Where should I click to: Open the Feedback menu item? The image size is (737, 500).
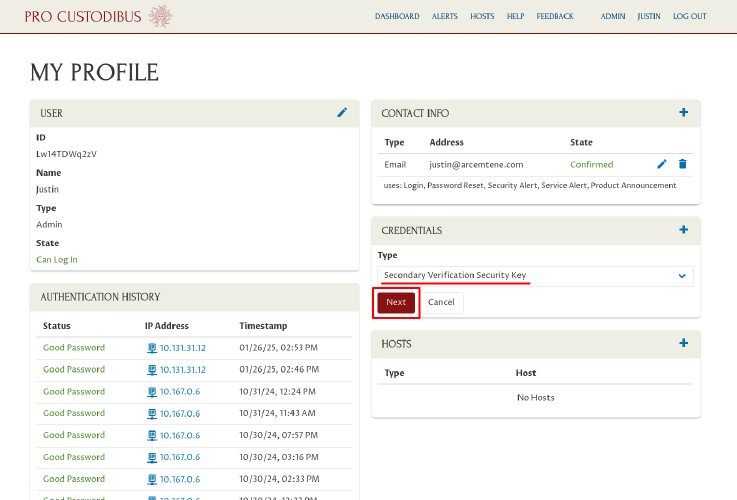555,16
